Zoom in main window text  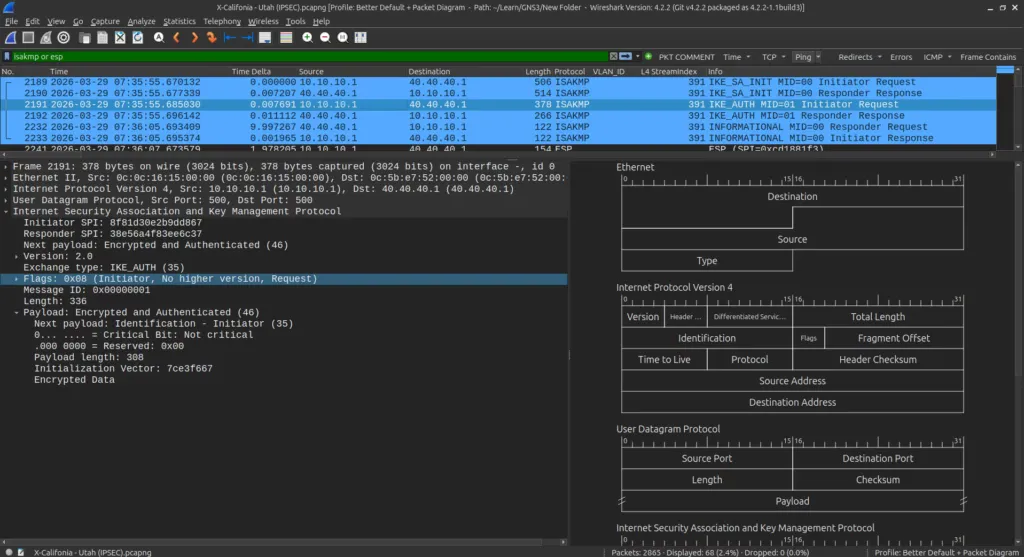307,38
